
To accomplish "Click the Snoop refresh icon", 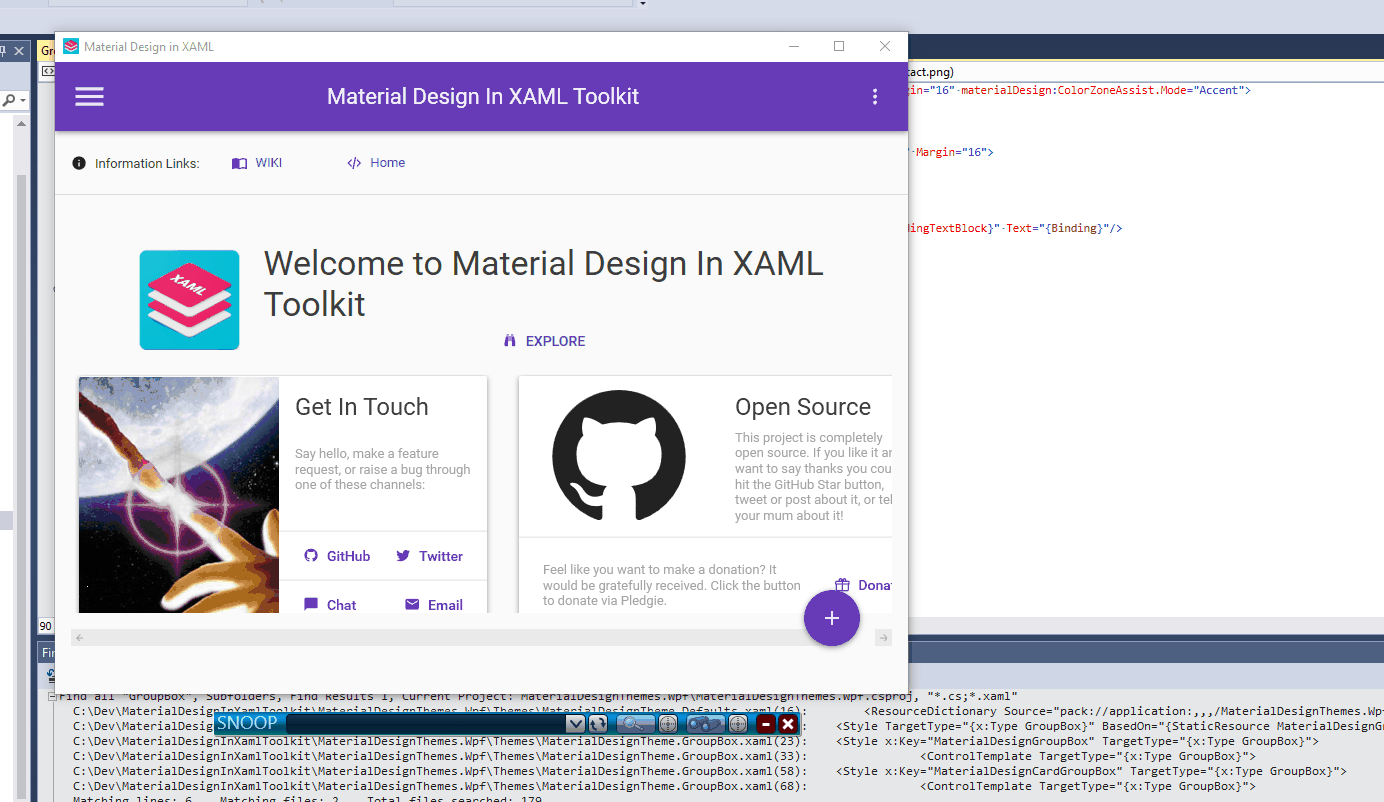I will coord(598,724).
